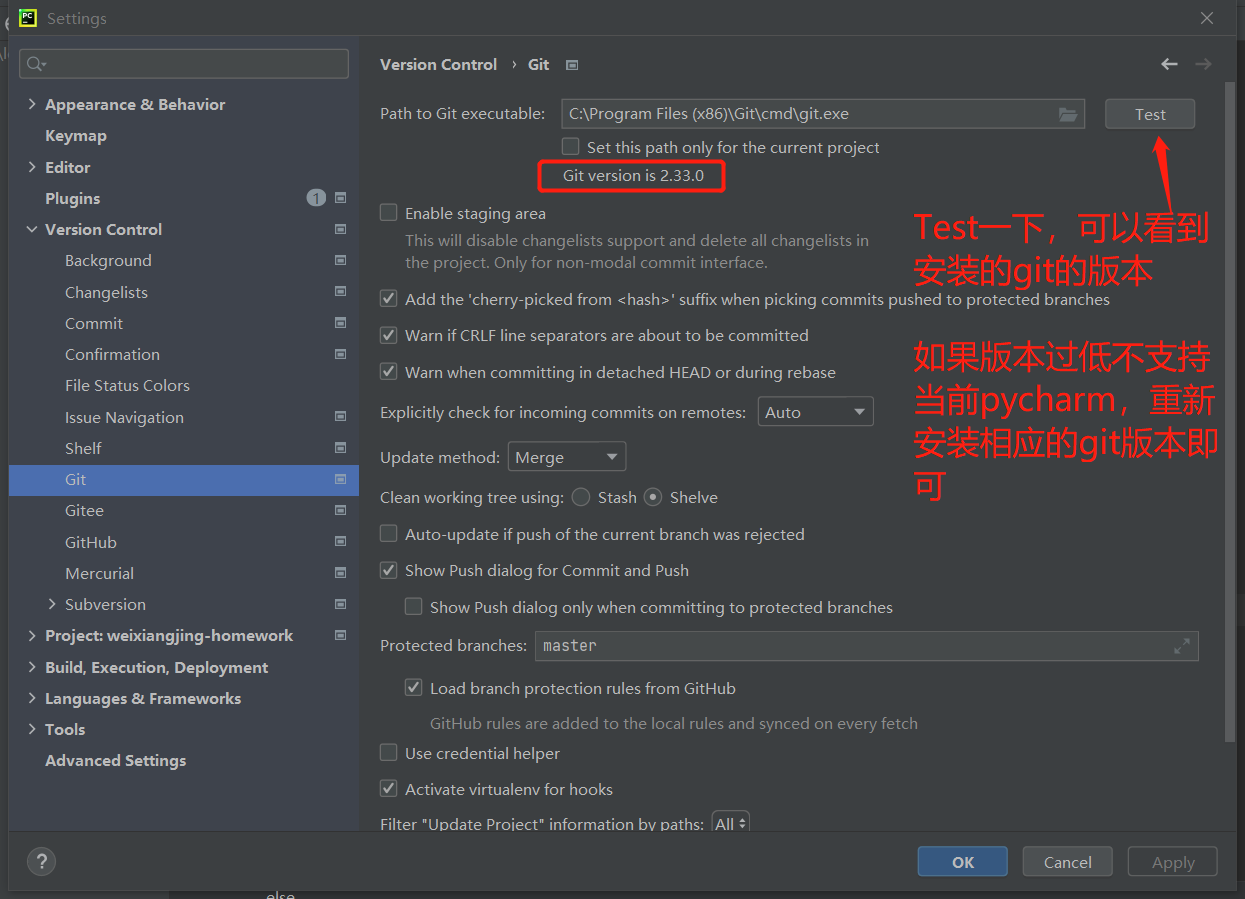The image size is (1245, 899).
Task: Expand the Editor section
Action: (x=32, y=167)
